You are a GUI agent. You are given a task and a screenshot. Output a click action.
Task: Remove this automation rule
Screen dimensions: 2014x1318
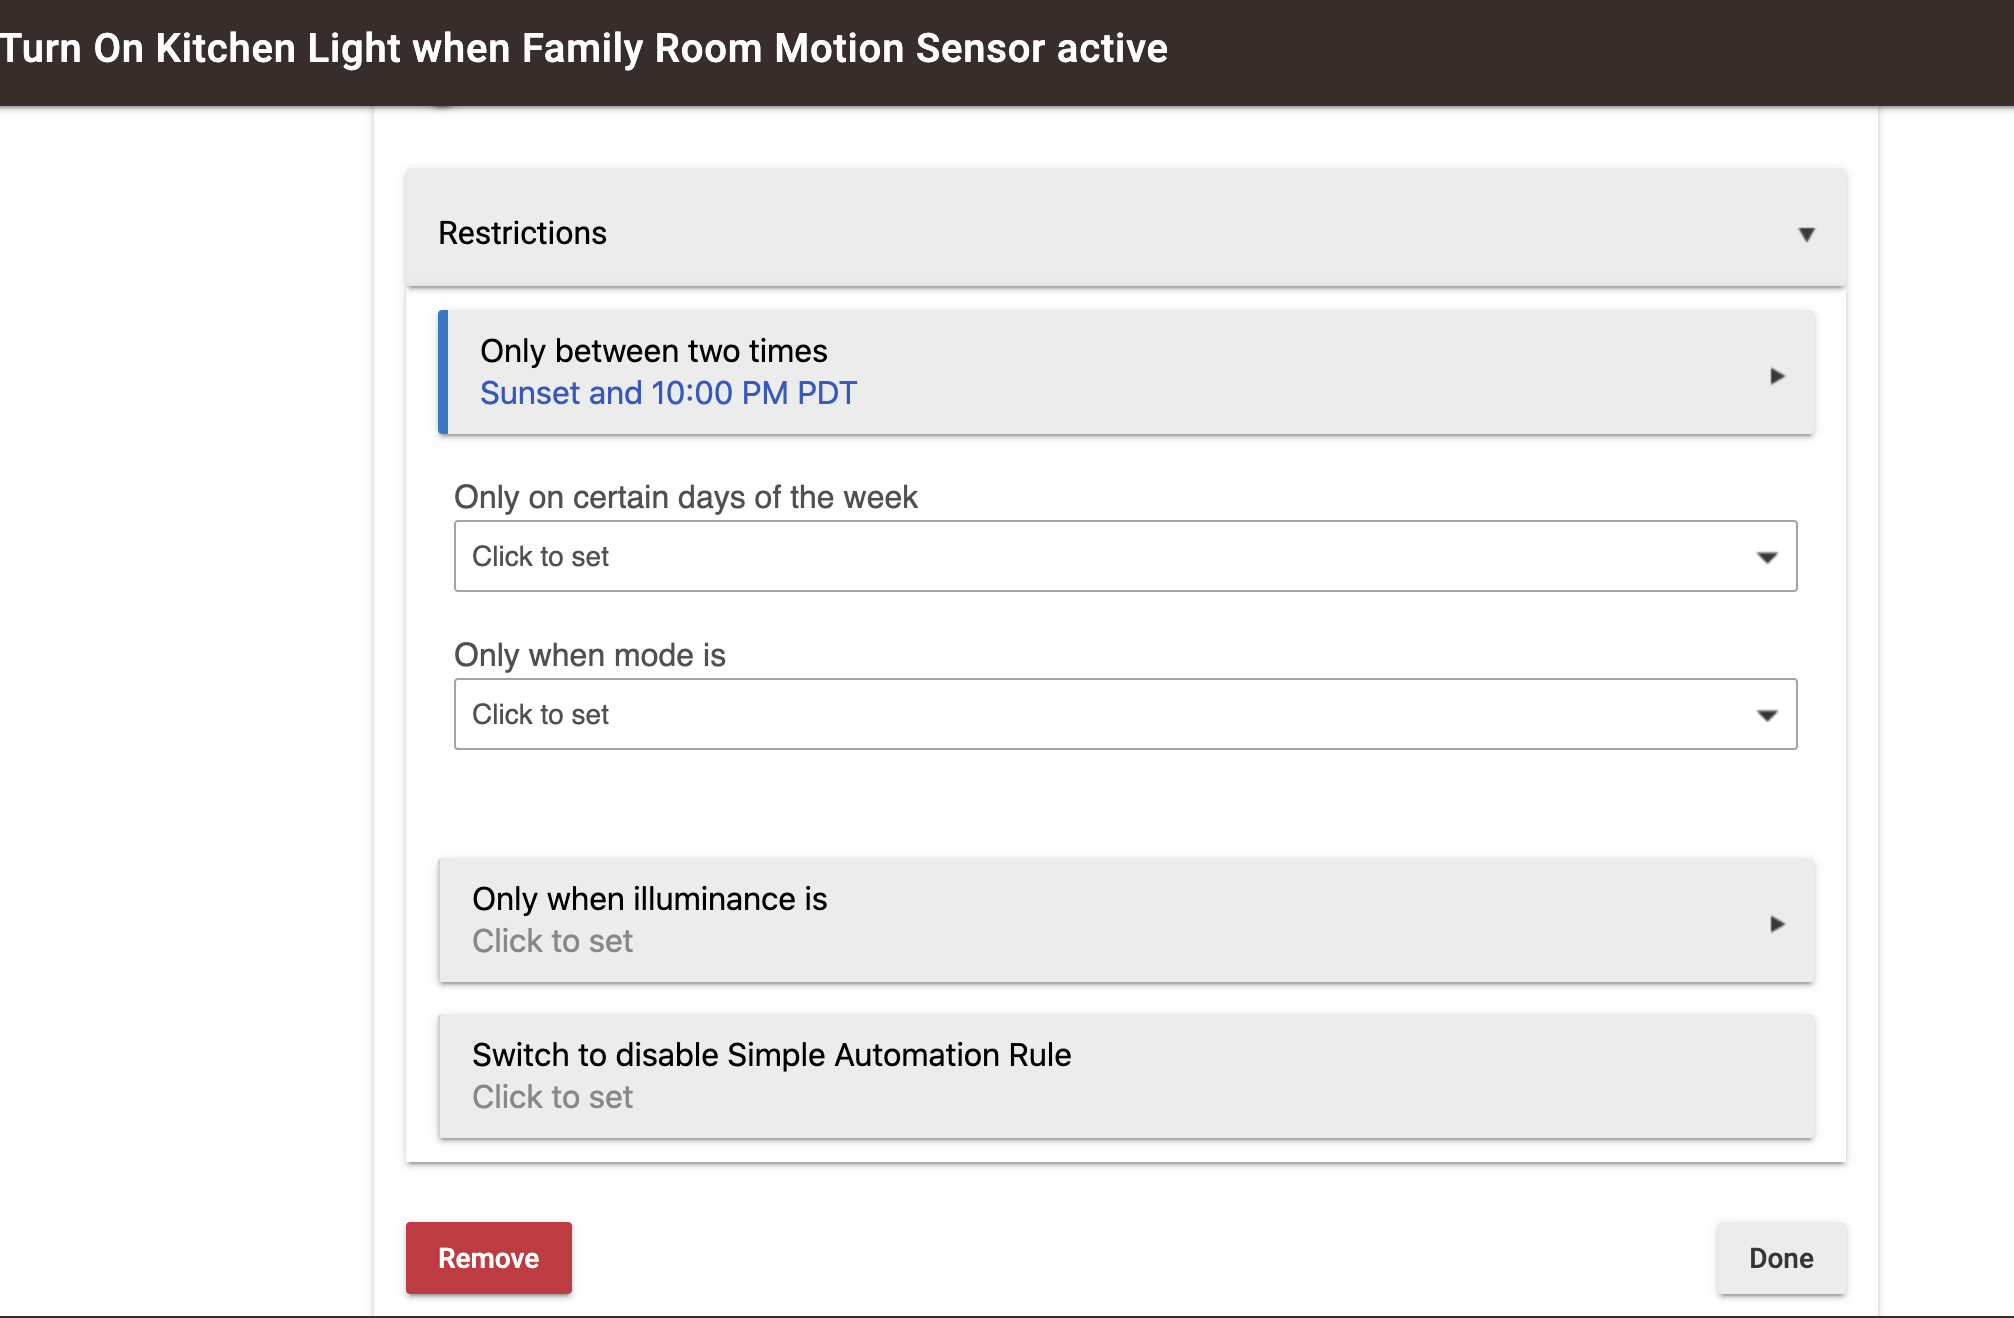tap(488, 1258)
